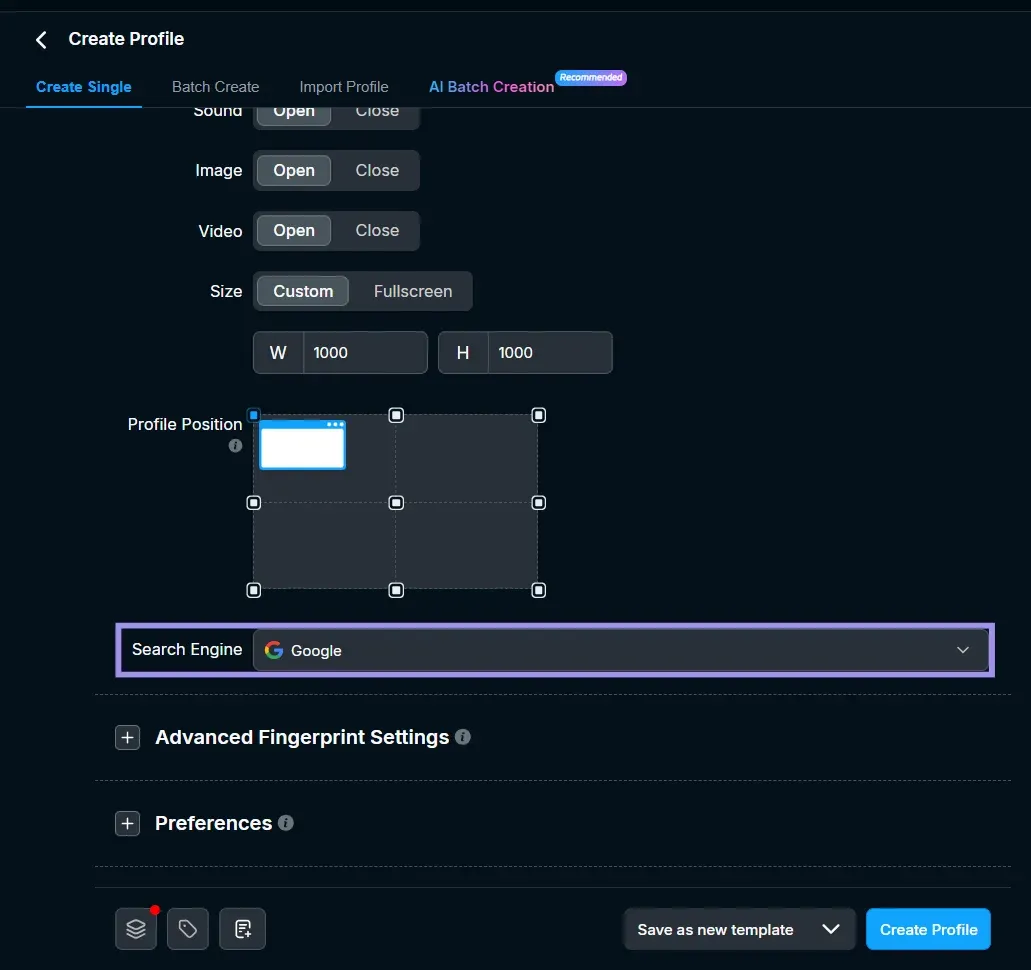
Task: Open the Search Engine Google dropdown
Action: (621, 650)
